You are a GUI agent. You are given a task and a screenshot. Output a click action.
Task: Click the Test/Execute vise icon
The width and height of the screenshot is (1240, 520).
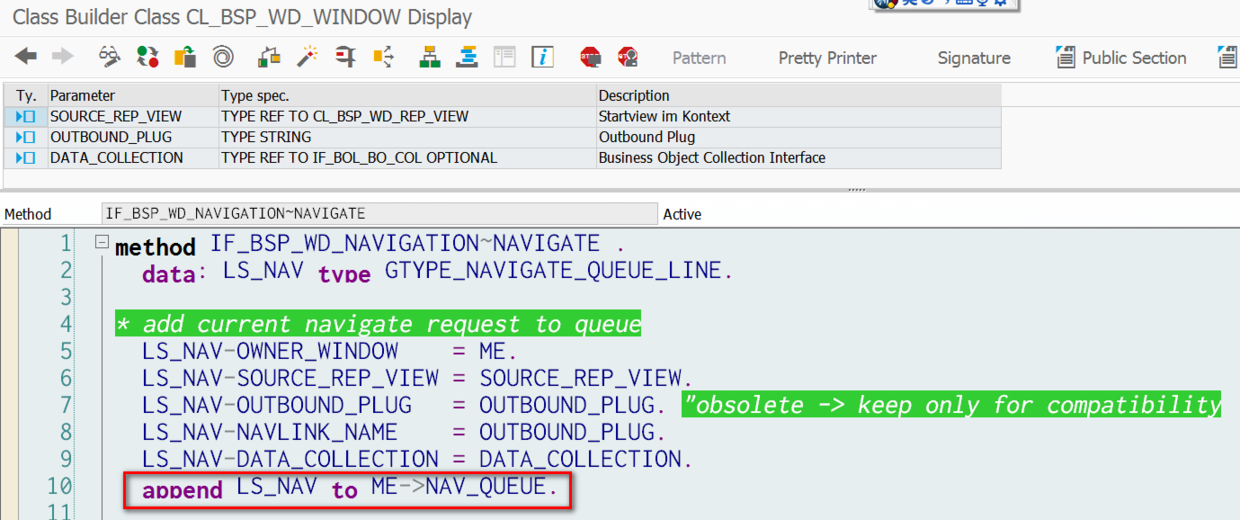pos(345,57)
